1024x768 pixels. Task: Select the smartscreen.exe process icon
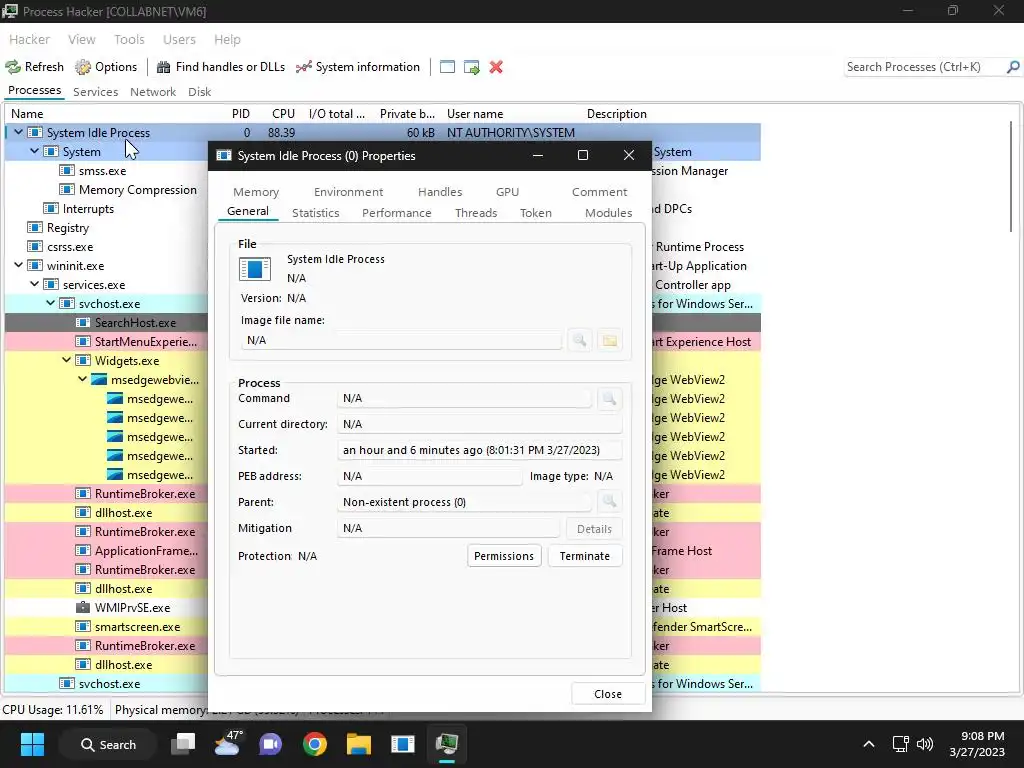tap(82, 626)
